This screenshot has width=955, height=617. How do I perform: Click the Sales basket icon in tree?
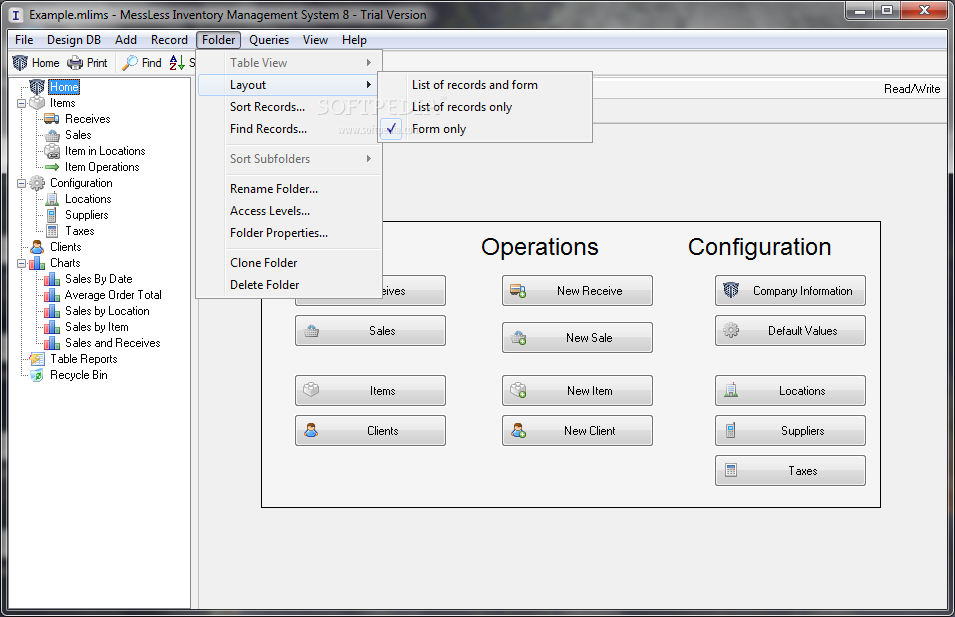(52, 135)
